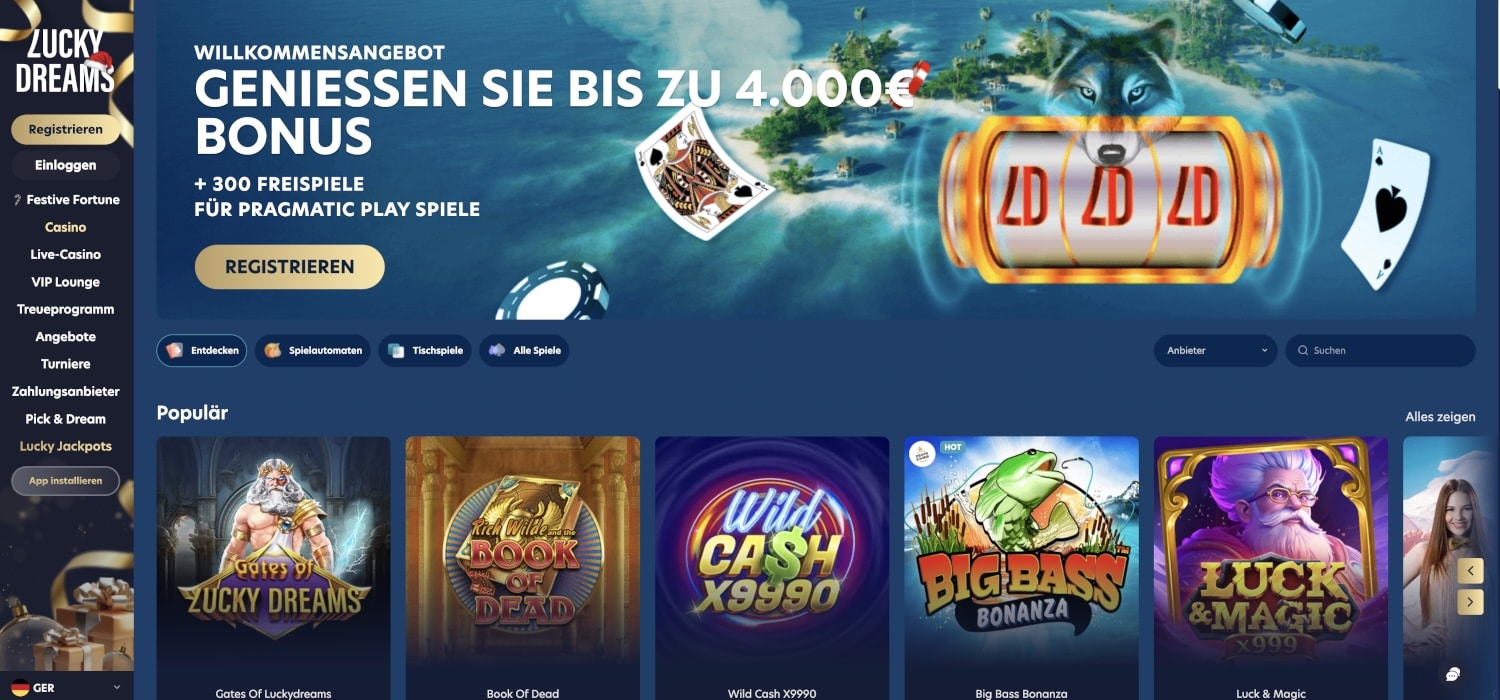Switch to the Tischspiele filter
The width and height of the screenshot is (1500, 700).
point(425,351)
